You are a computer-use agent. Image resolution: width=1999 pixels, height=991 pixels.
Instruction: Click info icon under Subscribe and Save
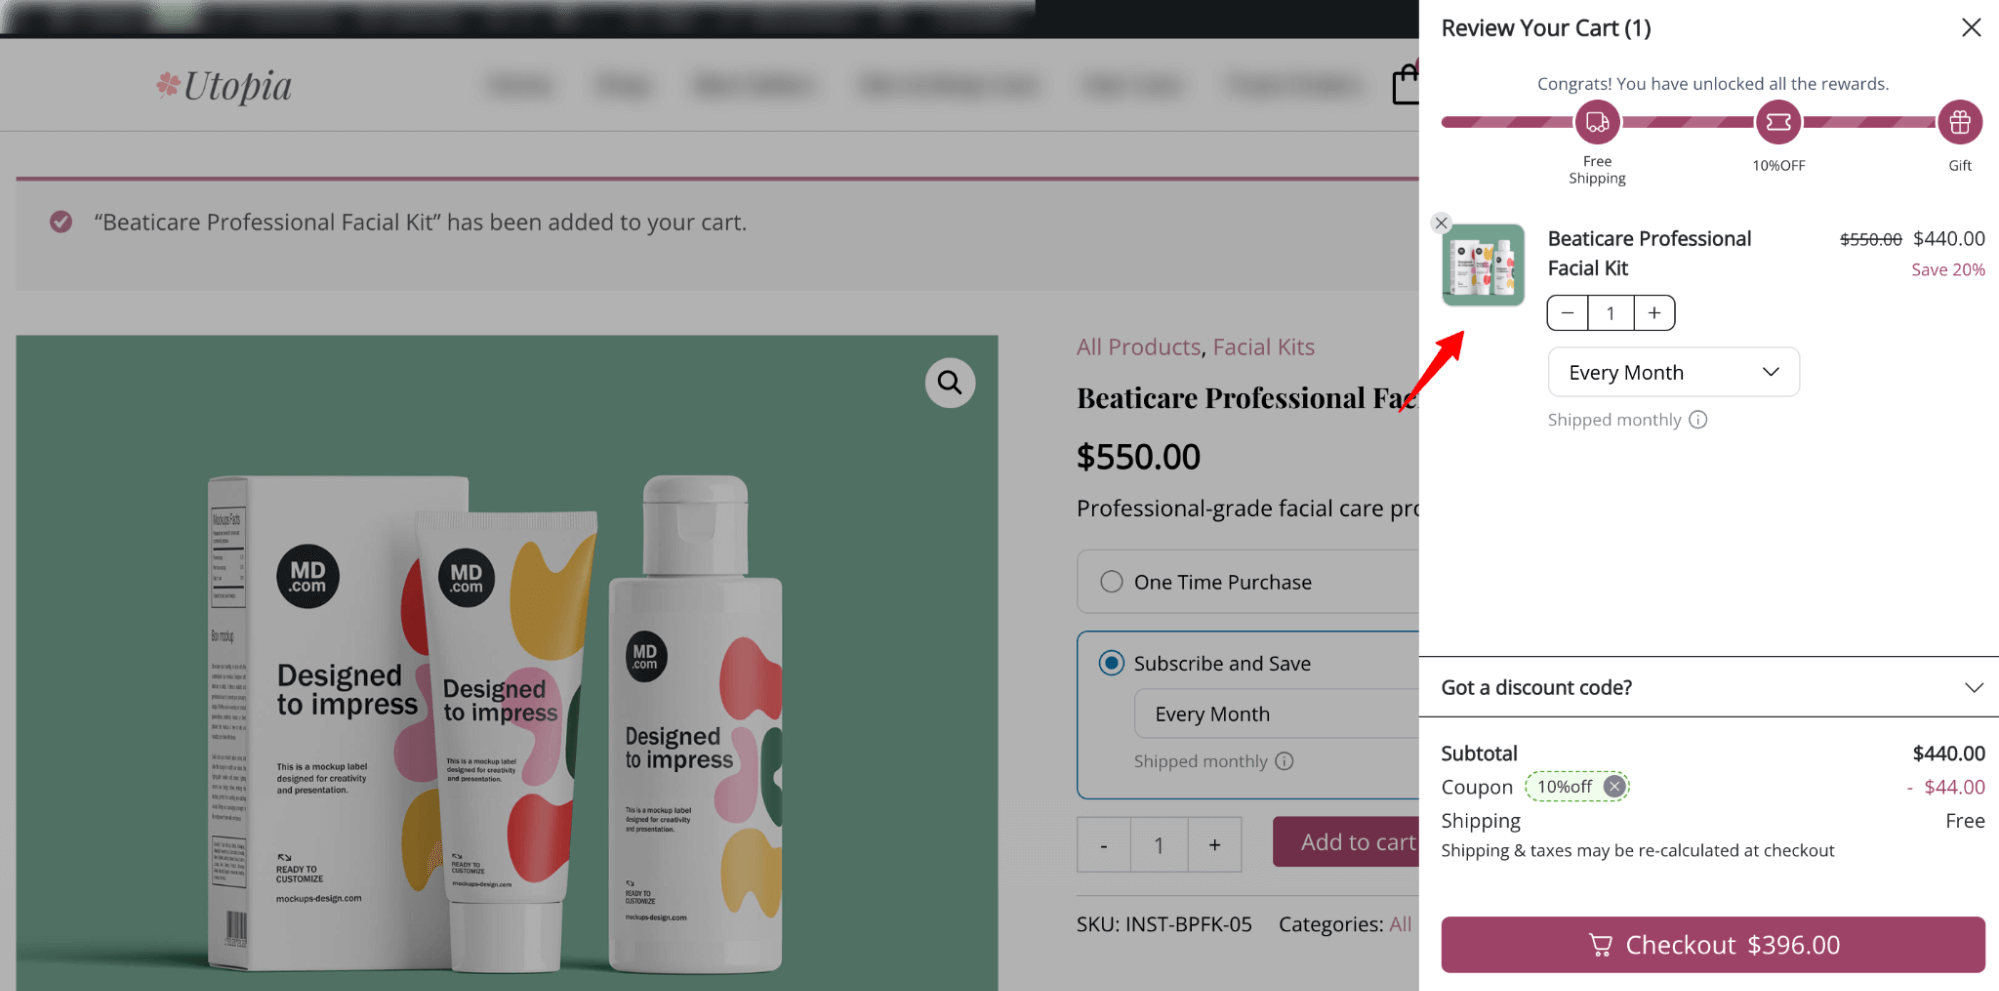(x=1285, y=761)
